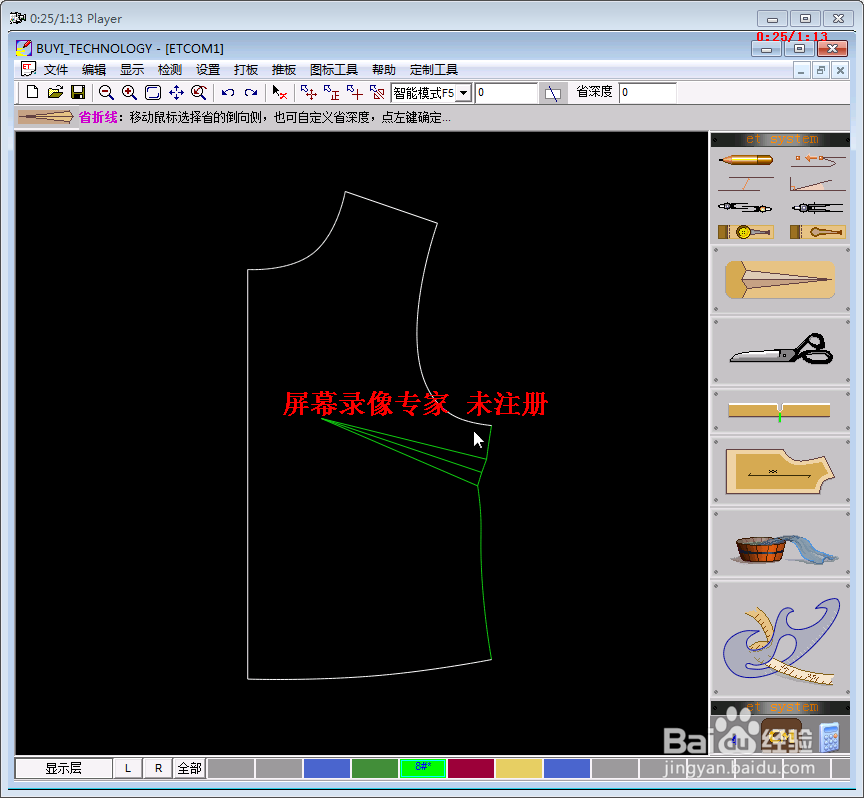Select the parallel lines tool icon

click(x=746, y=184)
